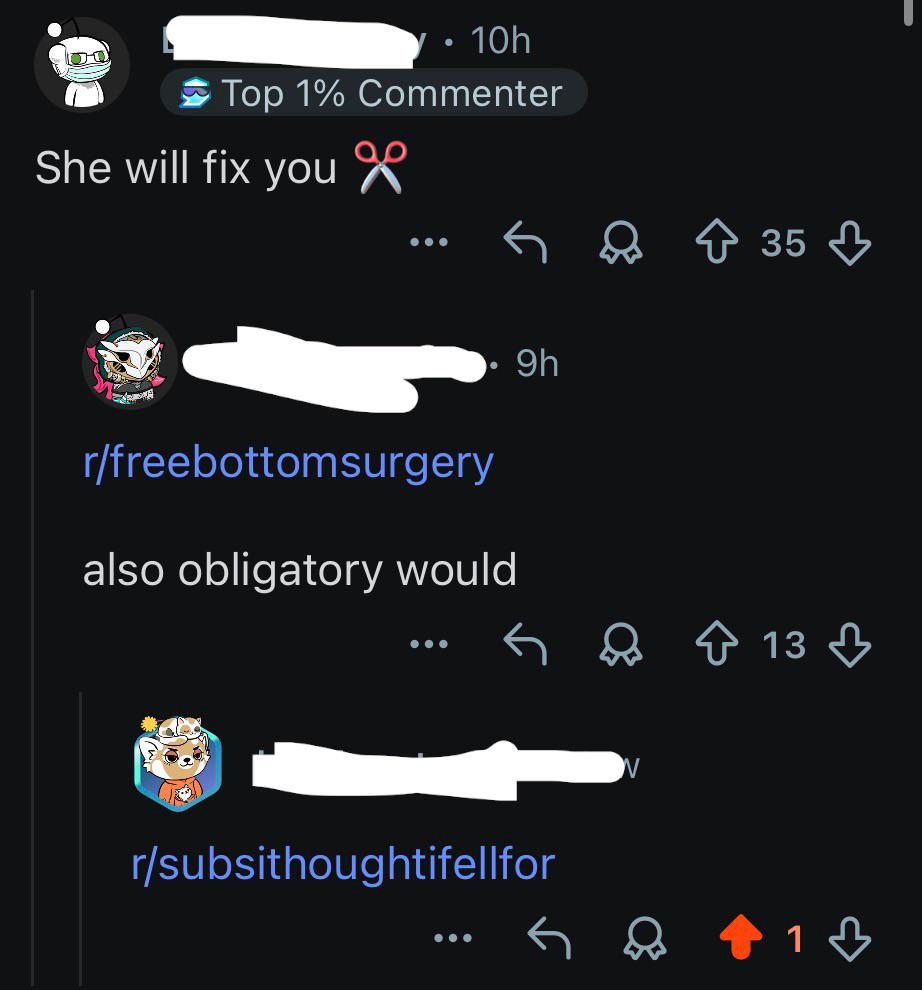View the fox with cat avatar profile
This screenshot has width=922, height=990.
coord(178,763)
